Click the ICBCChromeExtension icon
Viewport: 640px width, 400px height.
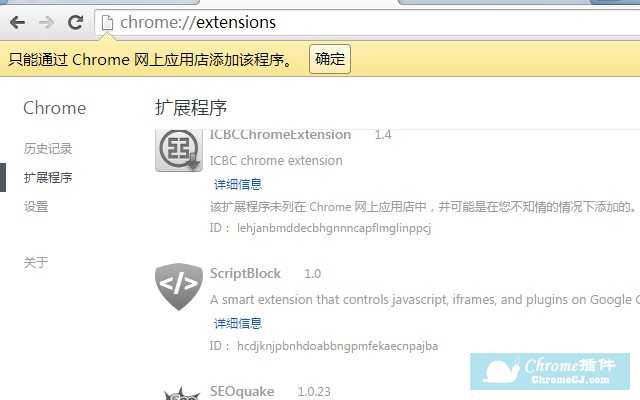tap(179, 150)
